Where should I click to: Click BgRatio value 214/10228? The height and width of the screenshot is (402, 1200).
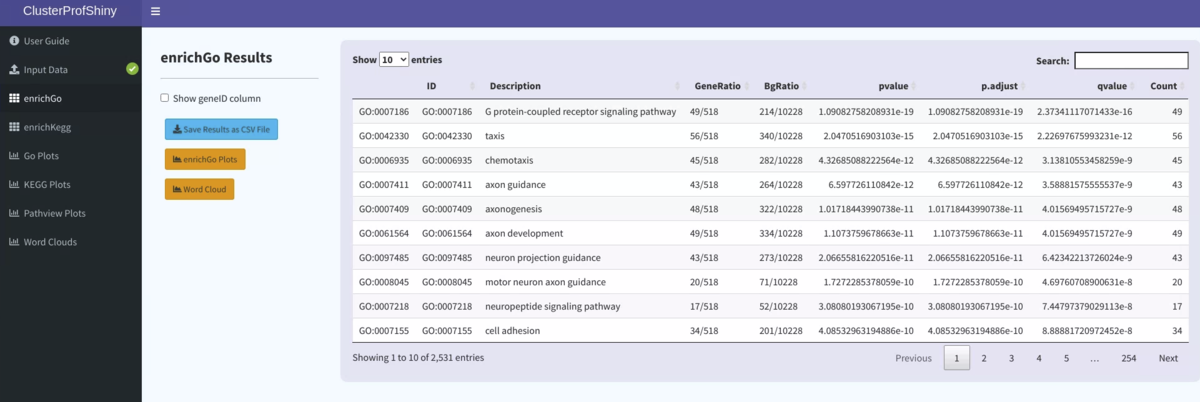780,111
